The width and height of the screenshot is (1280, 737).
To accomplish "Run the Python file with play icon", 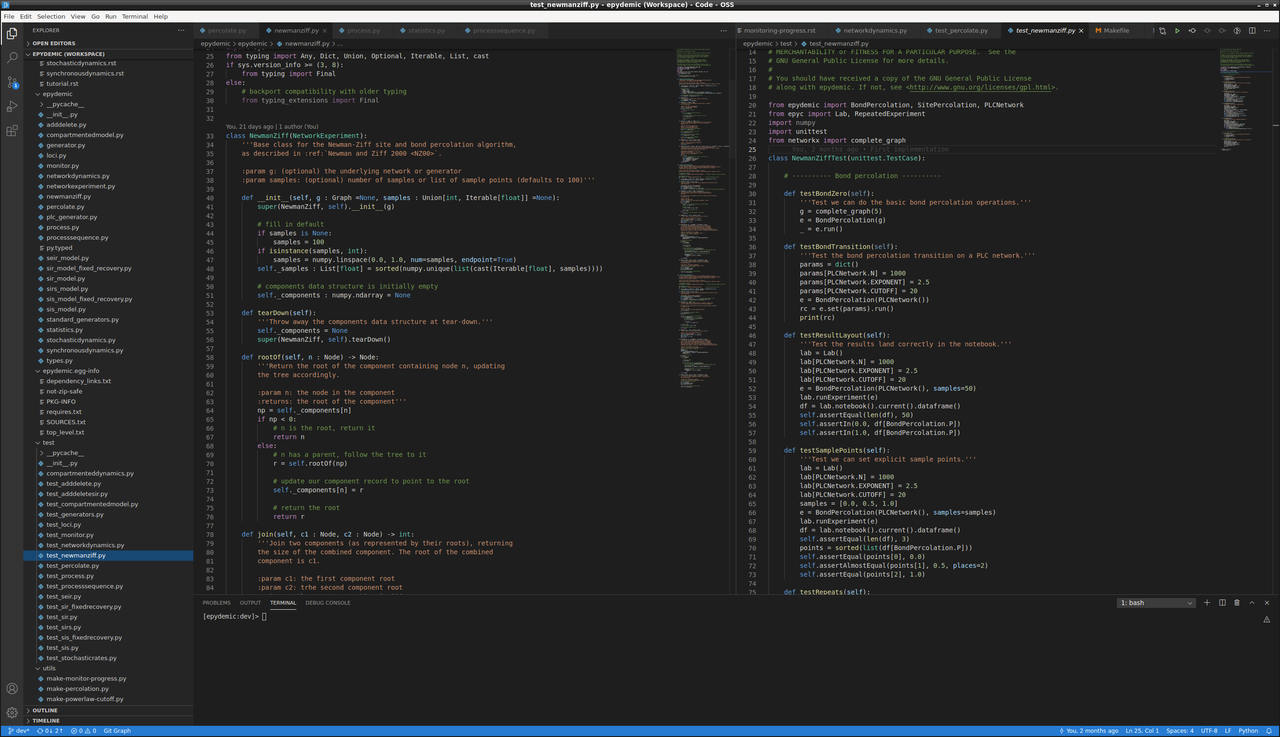I will coord(1177,31).
